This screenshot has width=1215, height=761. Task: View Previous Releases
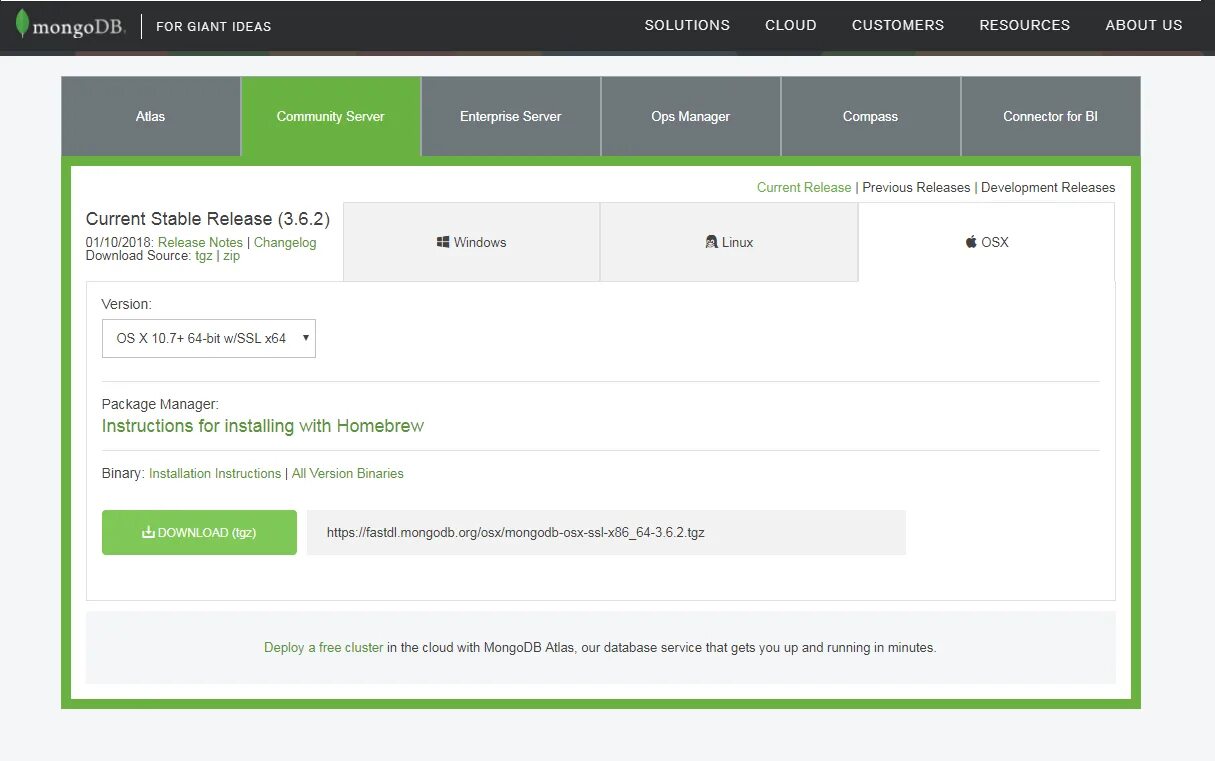coord(916,187)
